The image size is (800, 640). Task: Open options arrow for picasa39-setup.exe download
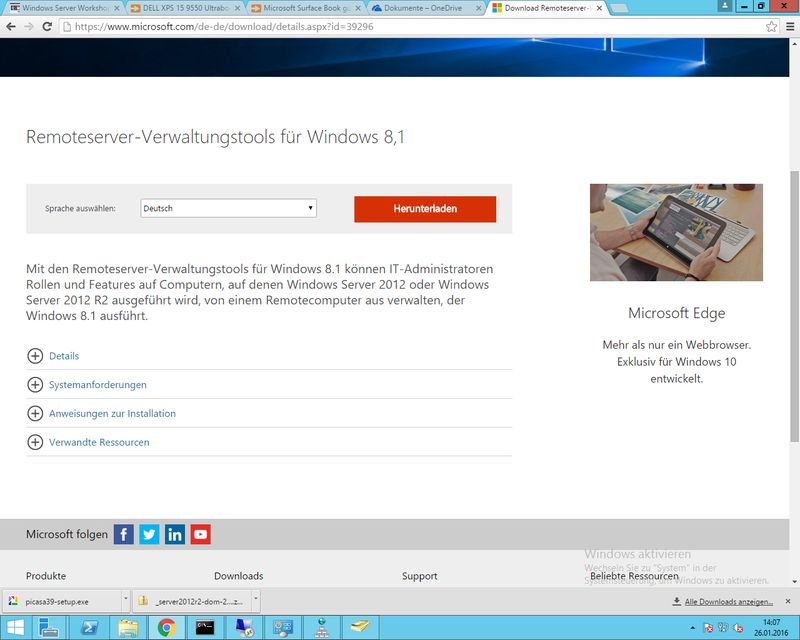(x=126, y=601)
